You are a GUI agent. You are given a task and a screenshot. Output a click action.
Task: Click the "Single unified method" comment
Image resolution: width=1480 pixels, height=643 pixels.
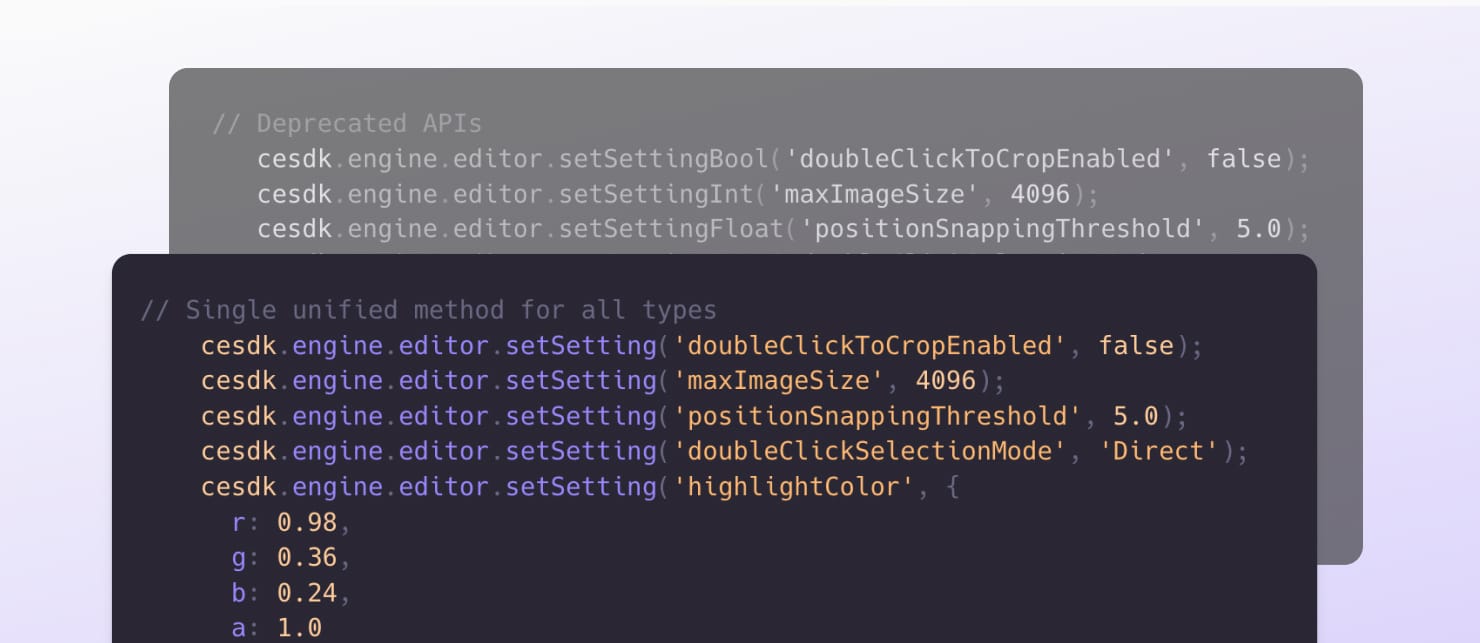click(x=428, y=310)
